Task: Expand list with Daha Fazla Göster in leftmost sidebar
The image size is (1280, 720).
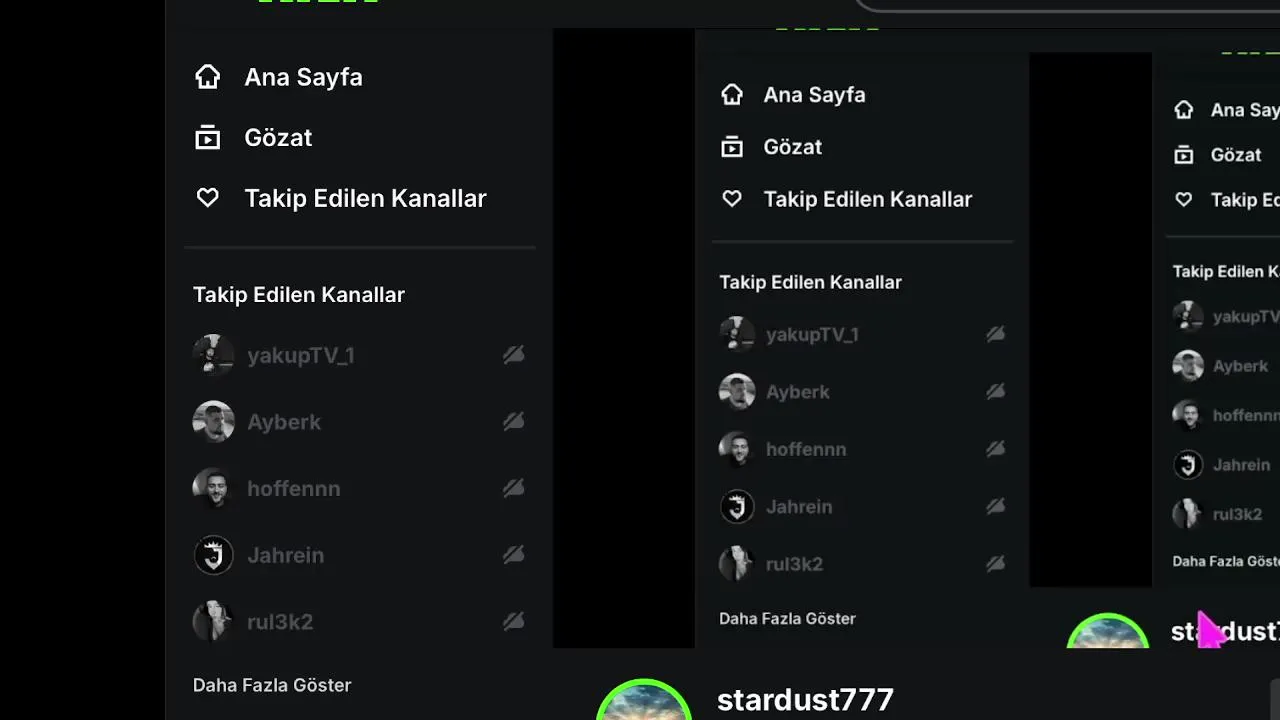Action: tap(272, 685)
